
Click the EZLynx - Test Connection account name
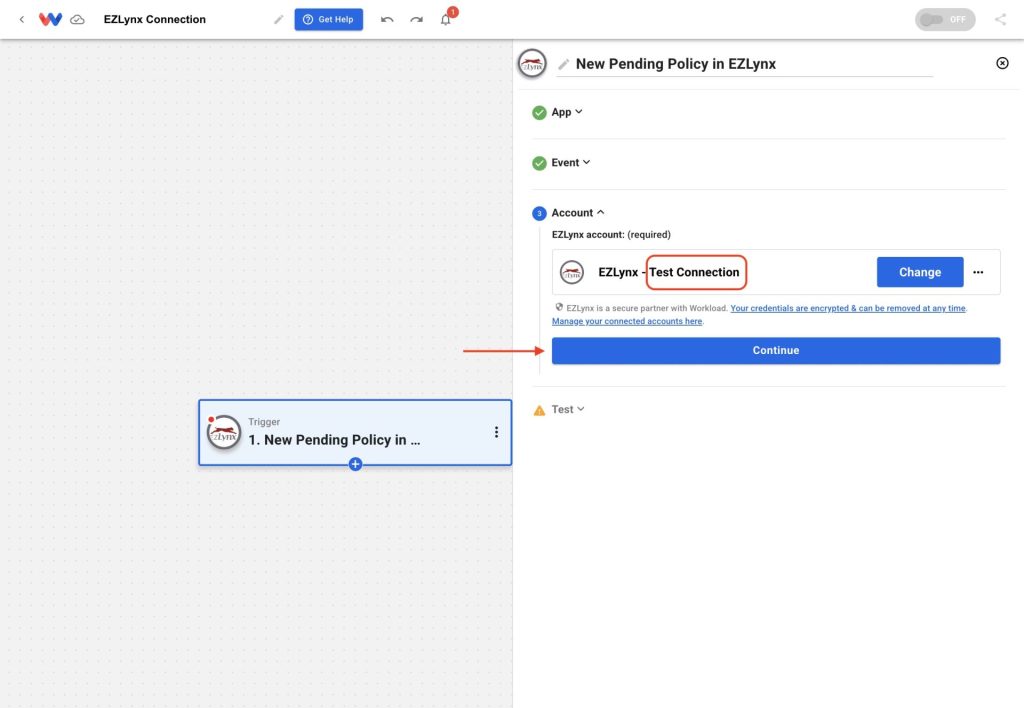click(669, 272)
